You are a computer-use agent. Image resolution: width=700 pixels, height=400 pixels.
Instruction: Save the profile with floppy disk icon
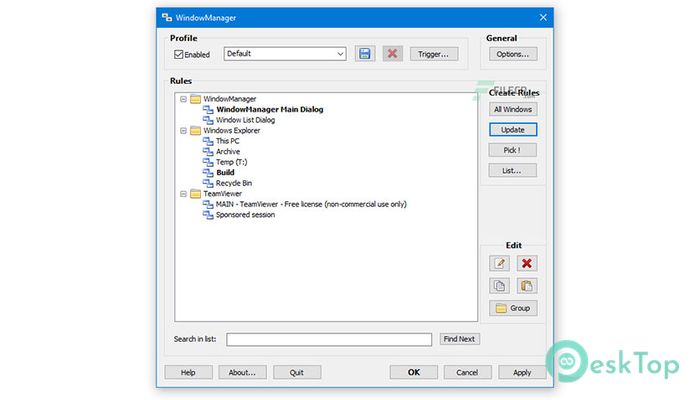365,54
